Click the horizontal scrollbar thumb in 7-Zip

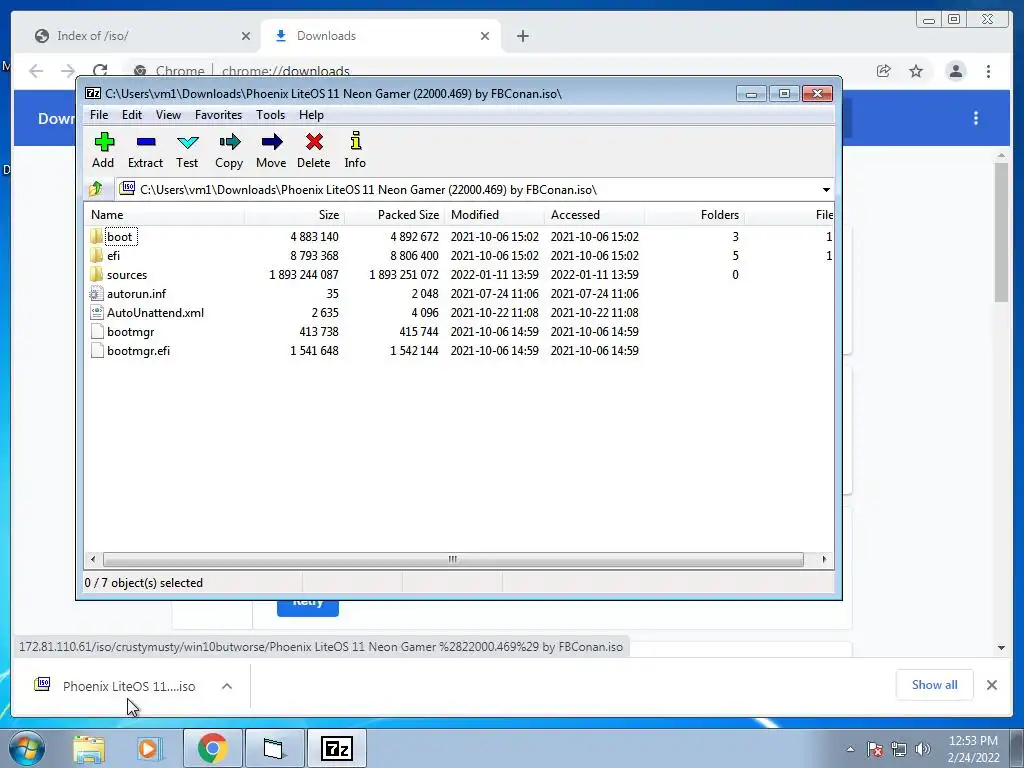[453, 560]
